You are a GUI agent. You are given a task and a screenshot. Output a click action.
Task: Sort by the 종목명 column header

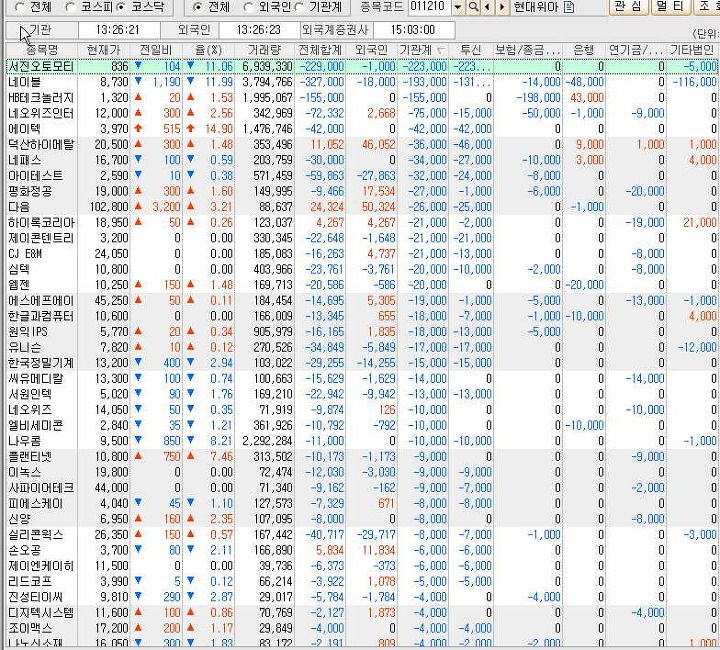coord(42,50)
